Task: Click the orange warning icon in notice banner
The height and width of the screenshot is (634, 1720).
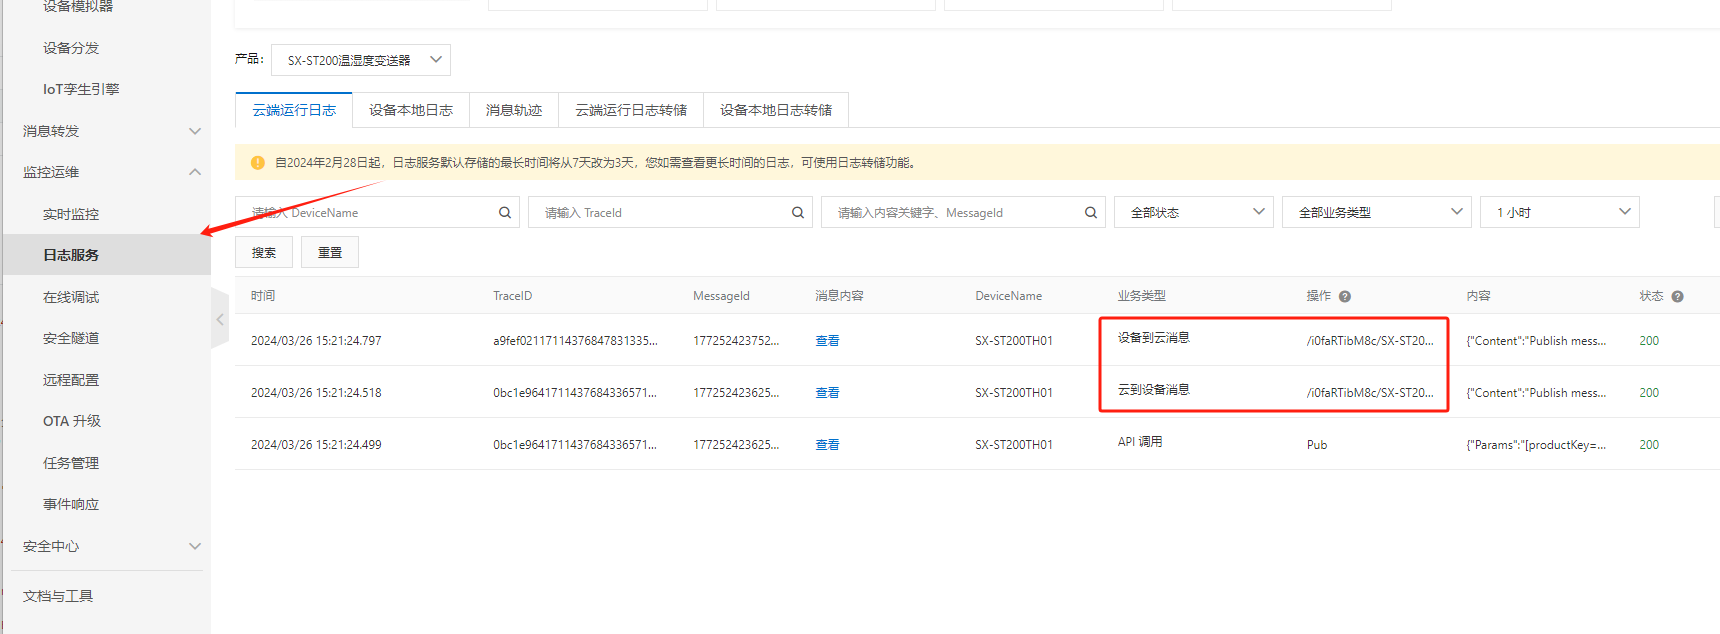Action: point(258,163)
